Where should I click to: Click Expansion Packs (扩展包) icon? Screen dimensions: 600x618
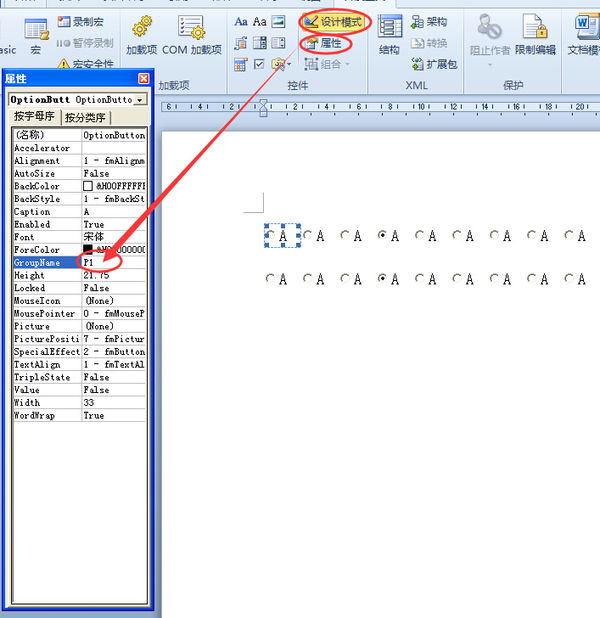(417, 64)
